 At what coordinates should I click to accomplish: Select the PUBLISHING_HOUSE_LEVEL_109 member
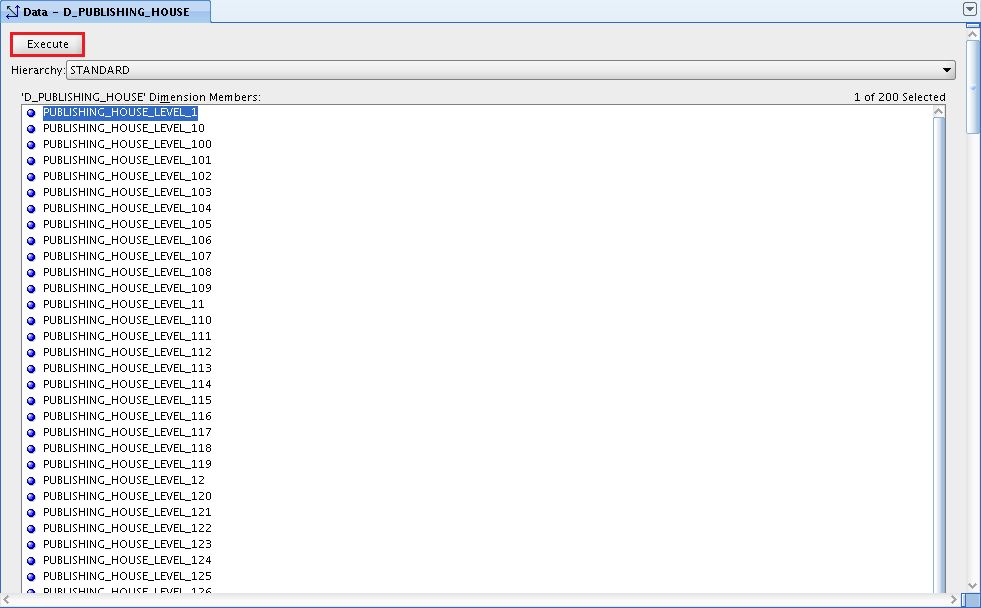point(127,288)
